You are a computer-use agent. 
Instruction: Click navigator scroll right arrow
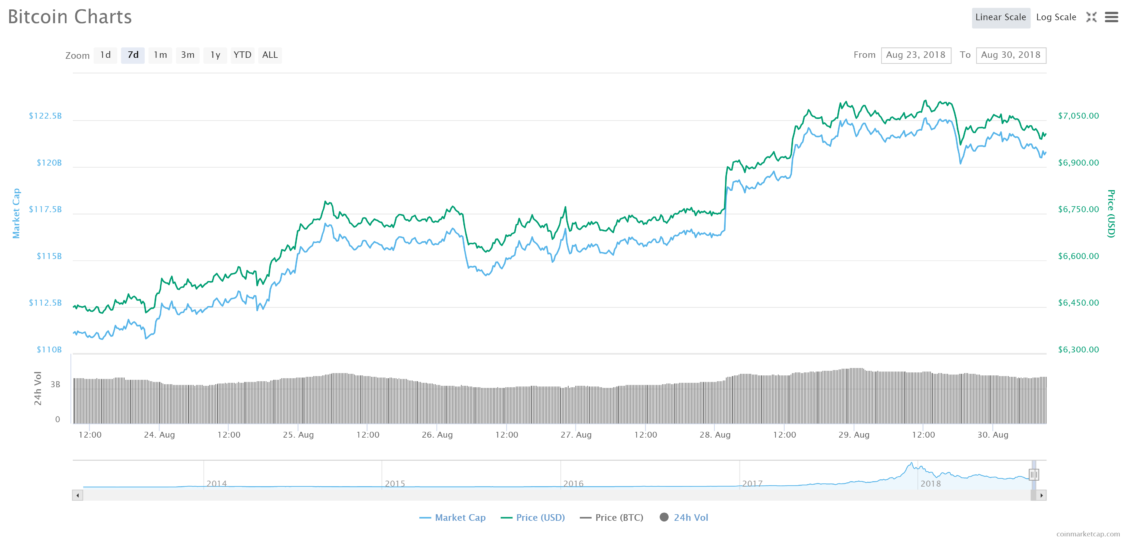point(1041,495)
